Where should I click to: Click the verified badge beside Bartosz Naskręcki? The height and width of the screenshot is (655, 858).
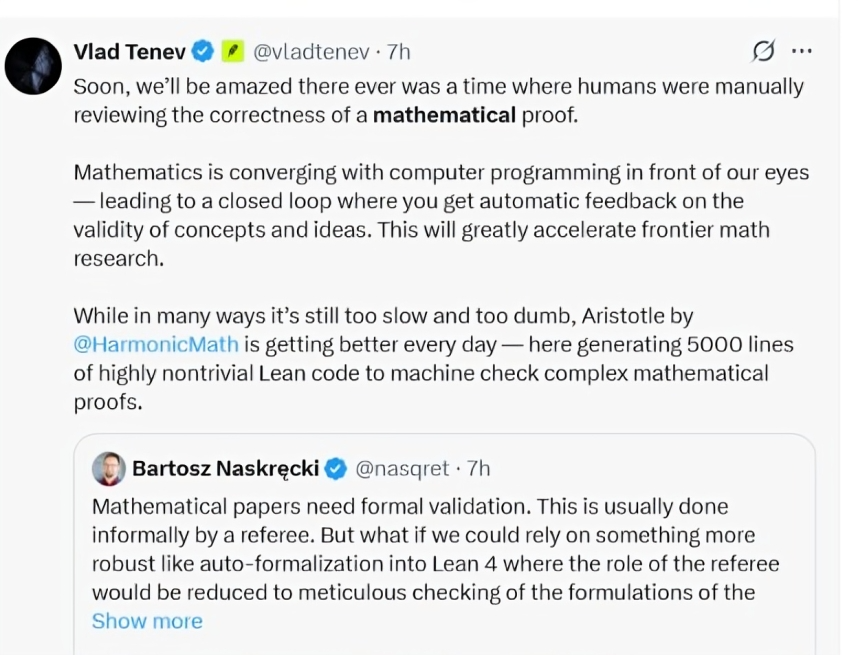[337, 468]
